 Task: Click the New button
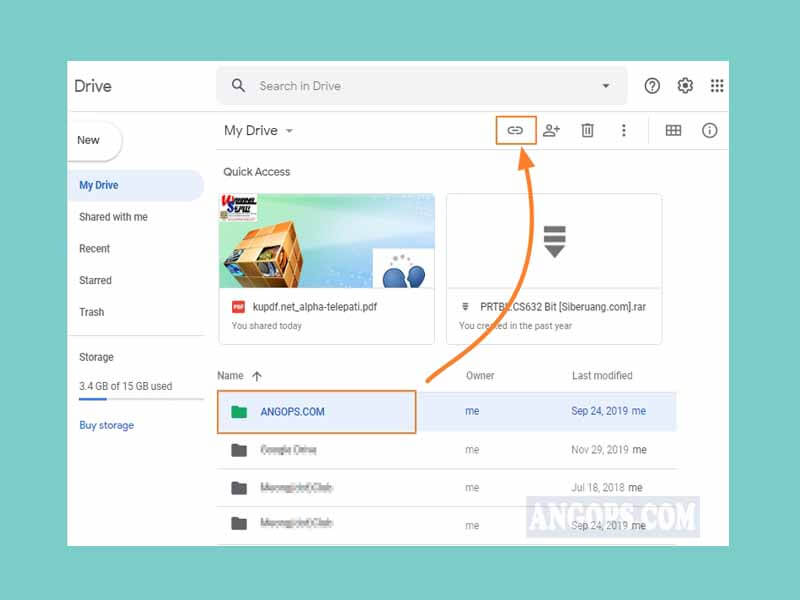tap(94, 140)
